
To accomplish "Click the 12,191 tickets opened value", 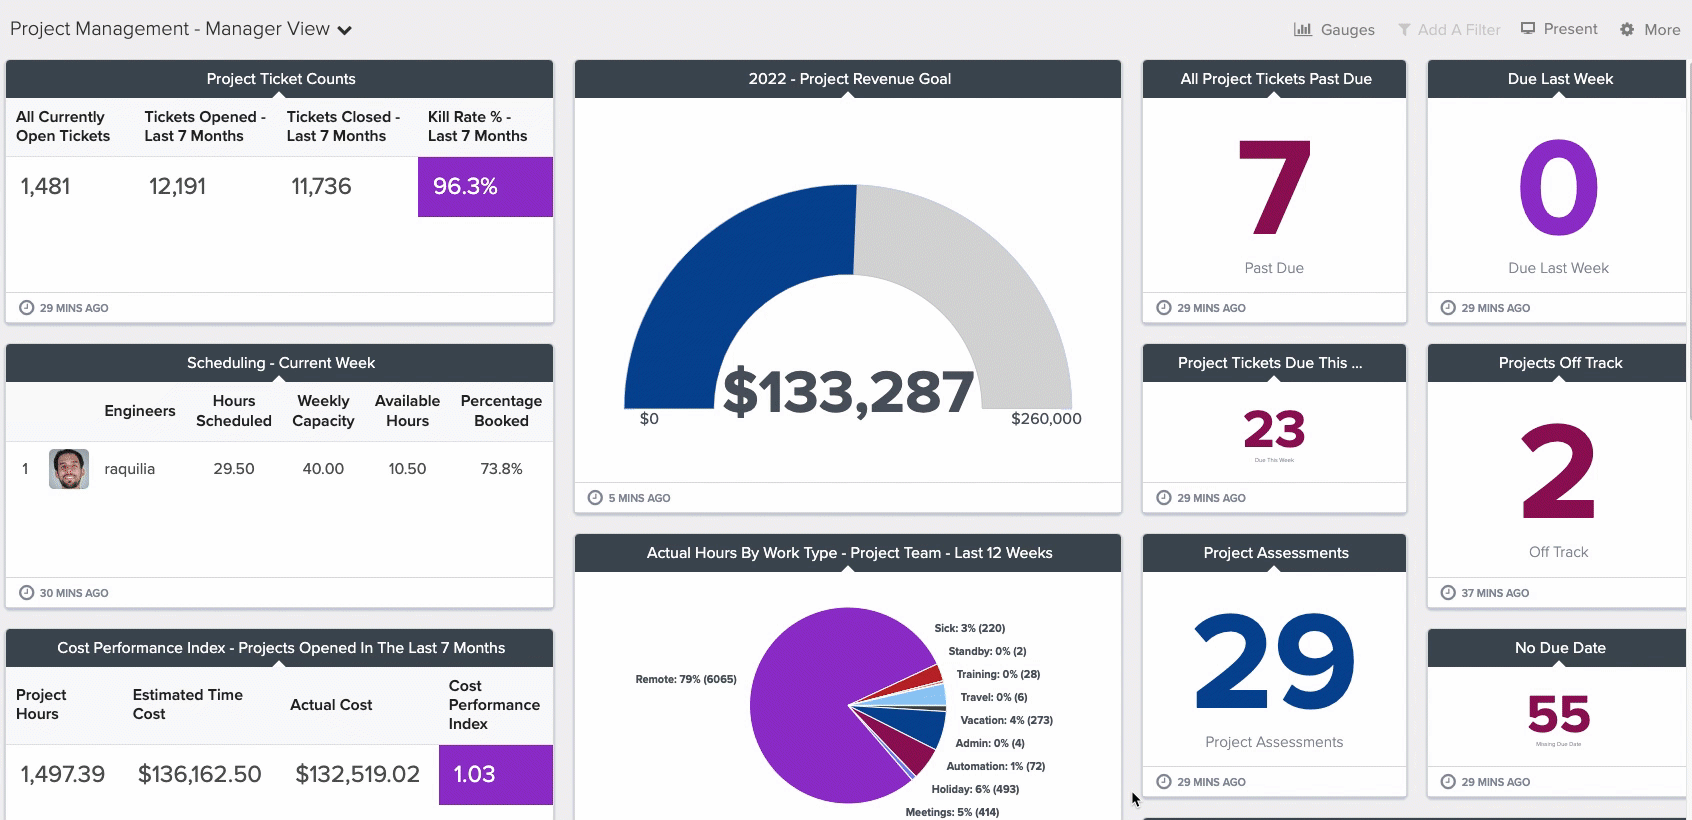I will click(177, 187).
